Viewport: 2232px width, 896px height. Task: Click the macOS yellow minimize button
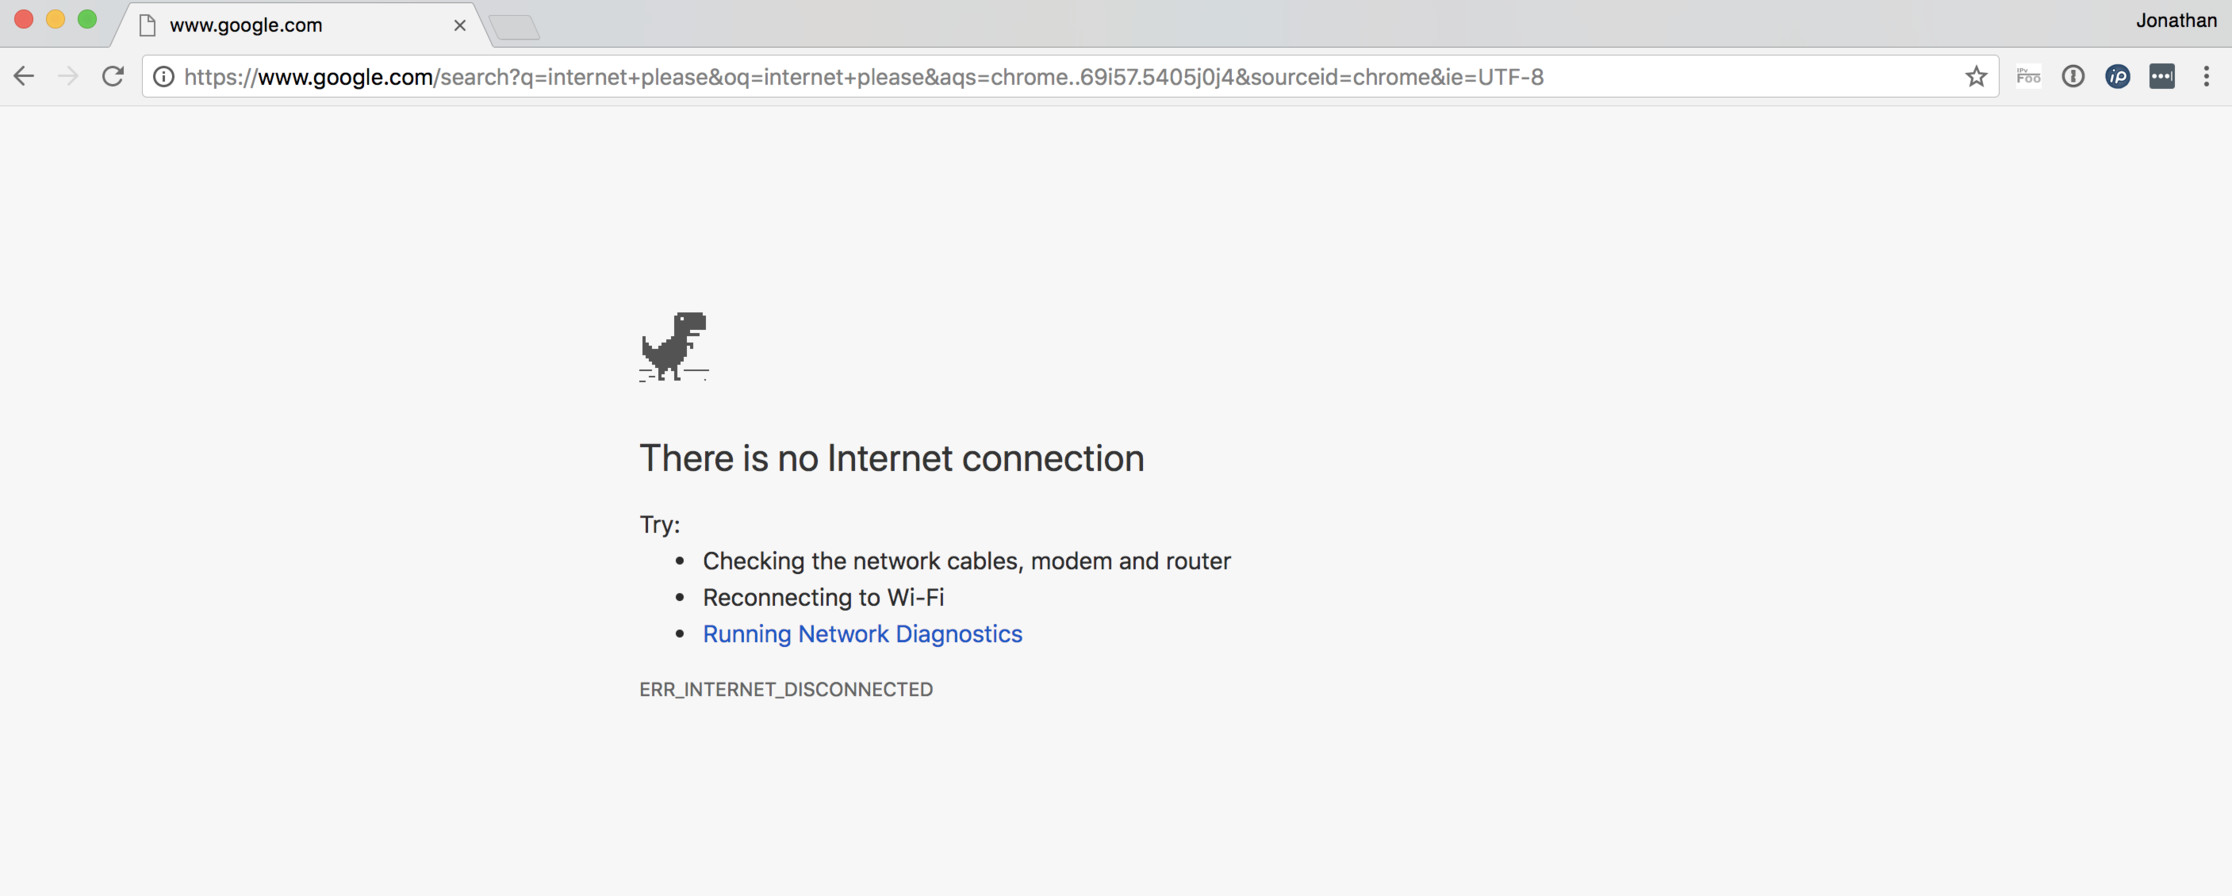click(55, 17)
